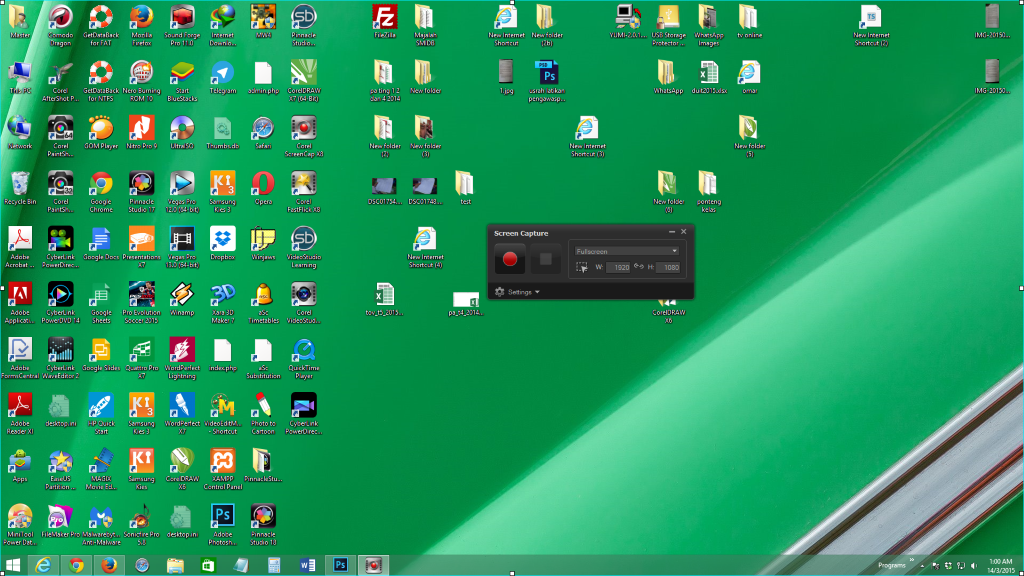1024x576 pixels.
Task: Click the volume icon in system tray
Action: pos(974,566)
